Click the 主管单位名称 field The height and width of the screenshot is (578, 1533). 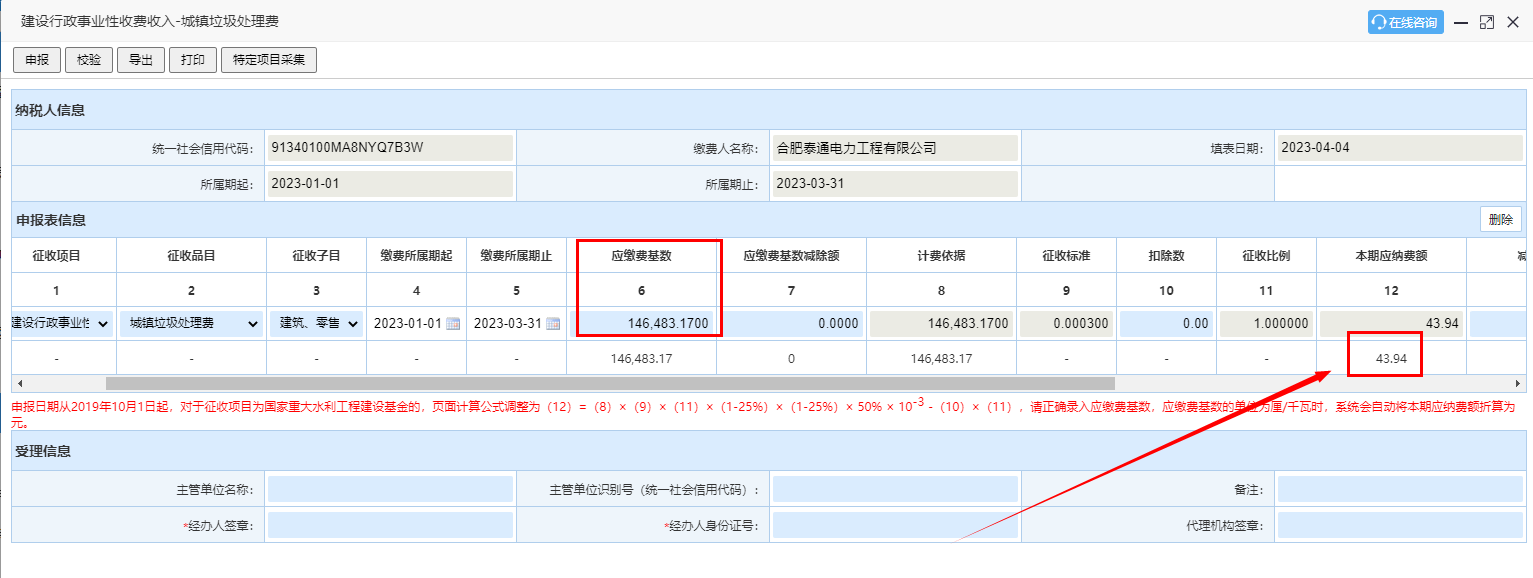click(389, 489)
